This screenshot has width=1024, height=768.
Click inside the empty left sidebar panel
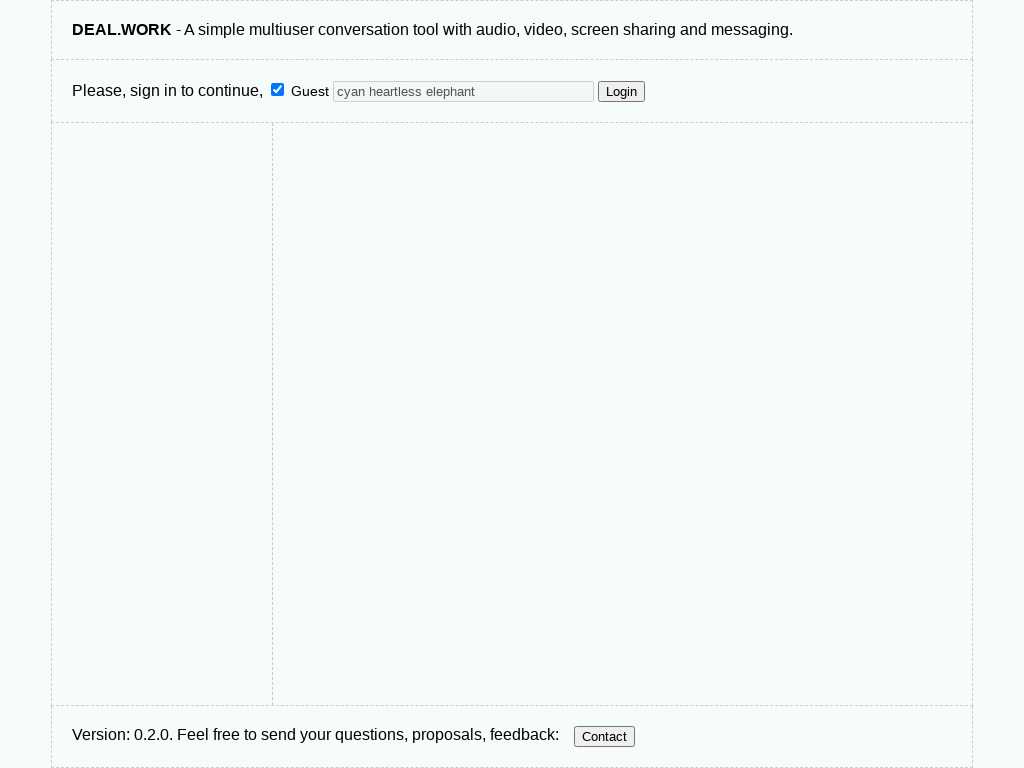pyautogui.click(x=162, y=413)
